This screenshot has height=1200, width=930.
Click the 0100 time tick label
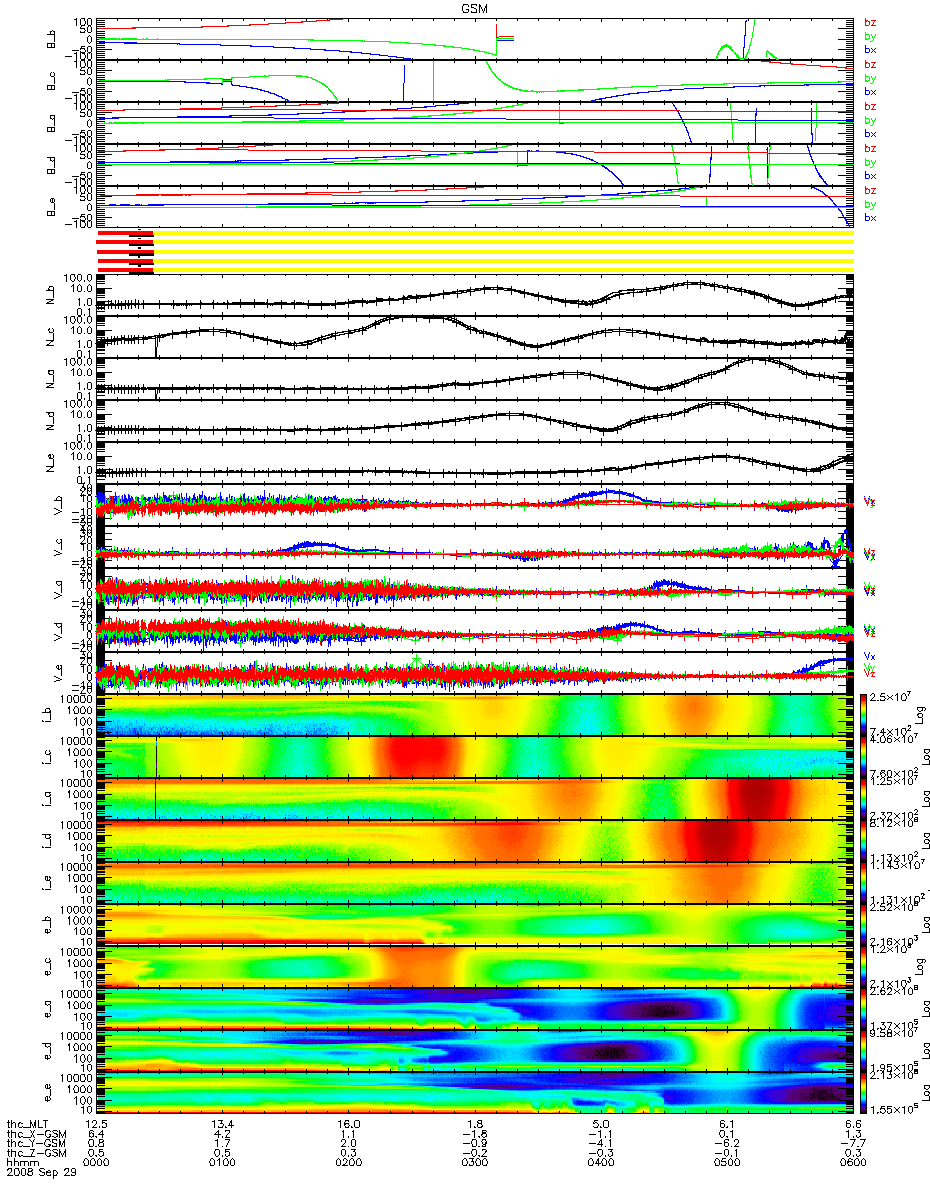coord(223,1164)
